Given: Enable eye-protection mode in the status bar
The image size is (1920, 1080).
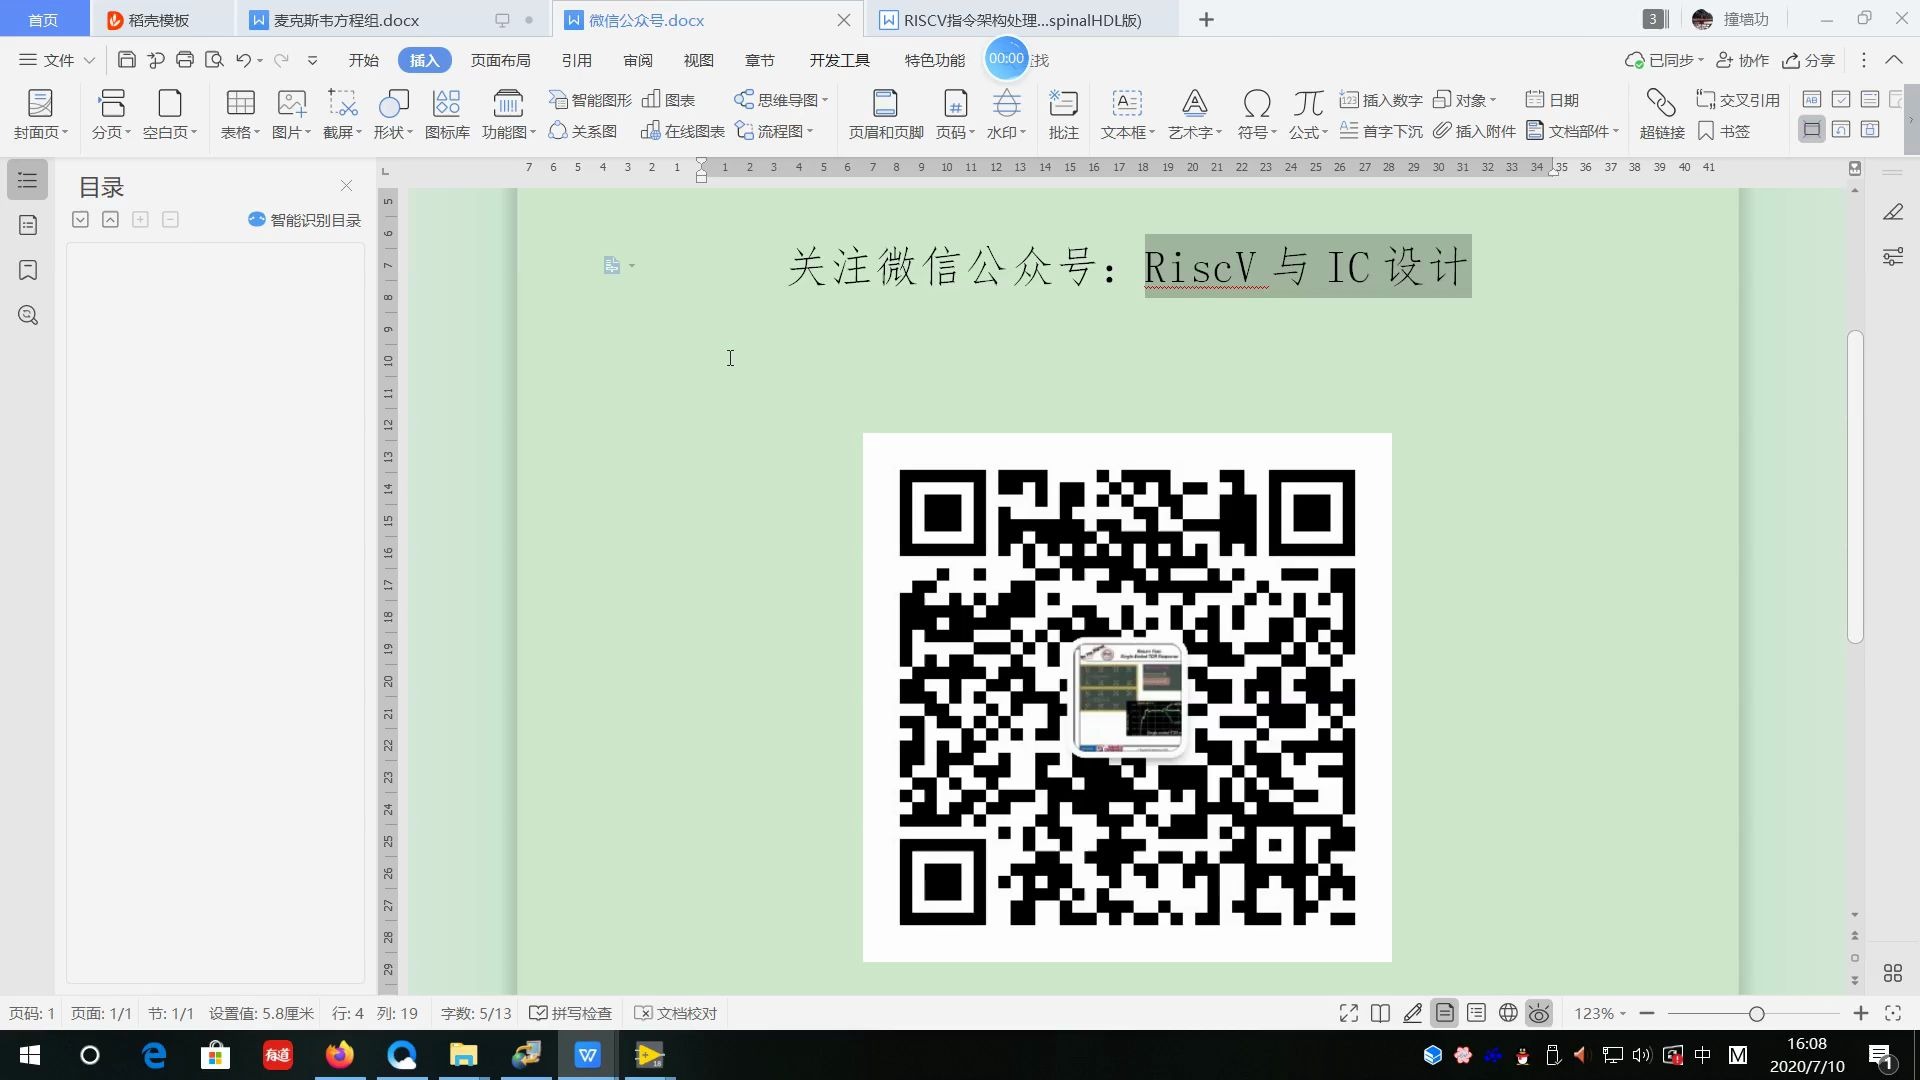Looking at the screenshot, I should coord(1539,1013).
